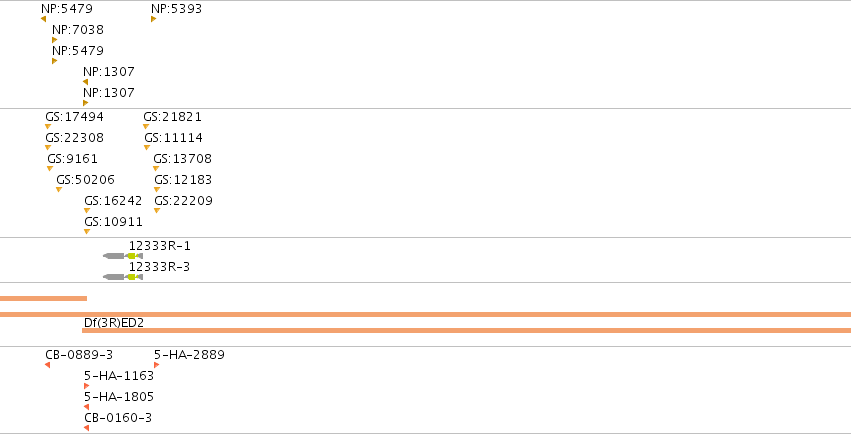Viewport: 851px width, 434px height.
Task: Select the CB-0160-3 red arrow marker
Action: (86, 428)
